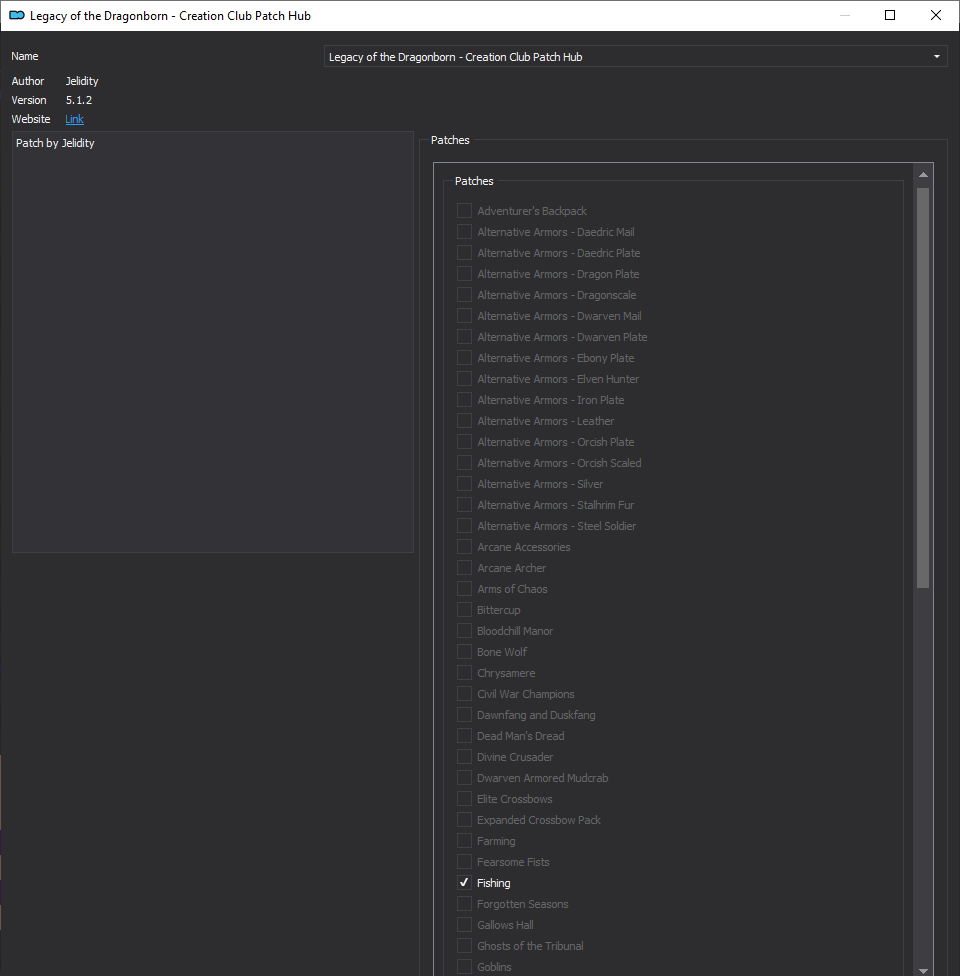Check the Bloodchill Manor checkbox
The width and height of the screenshot is (960, 976).
[464, 631]
